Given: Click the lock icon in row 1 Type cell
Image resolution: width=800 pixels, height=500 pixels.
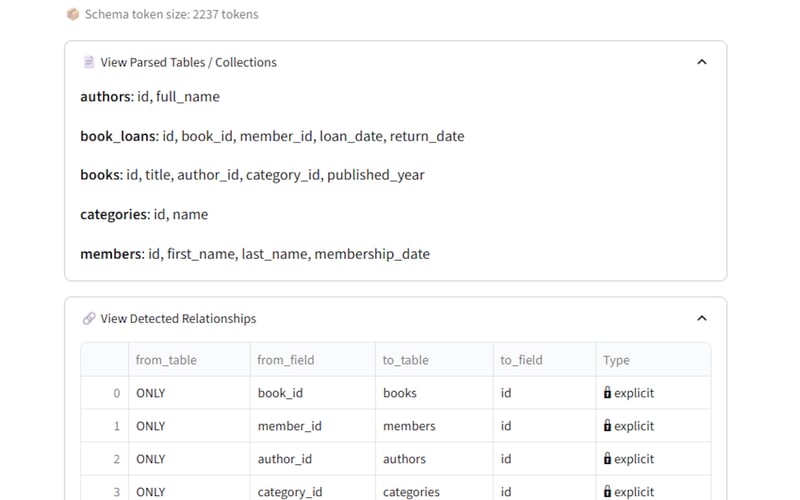Looking at the screenshot, I should pos(607,426).
